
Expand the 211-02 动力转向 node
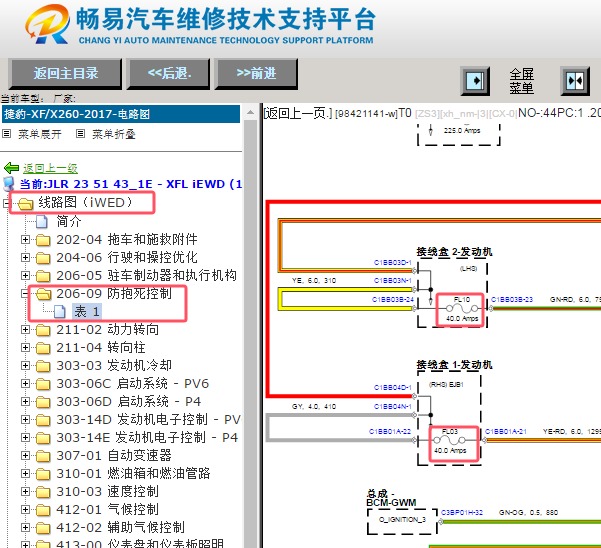pos(25,330)
